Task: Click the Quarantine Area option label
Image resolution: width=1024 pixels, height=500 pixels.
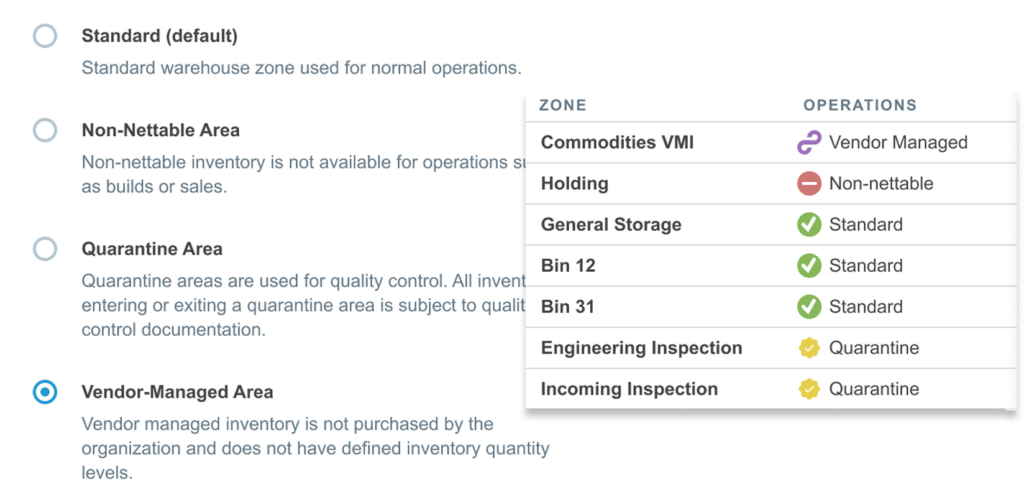Action: pyautogui.click(x=152, y=249)
